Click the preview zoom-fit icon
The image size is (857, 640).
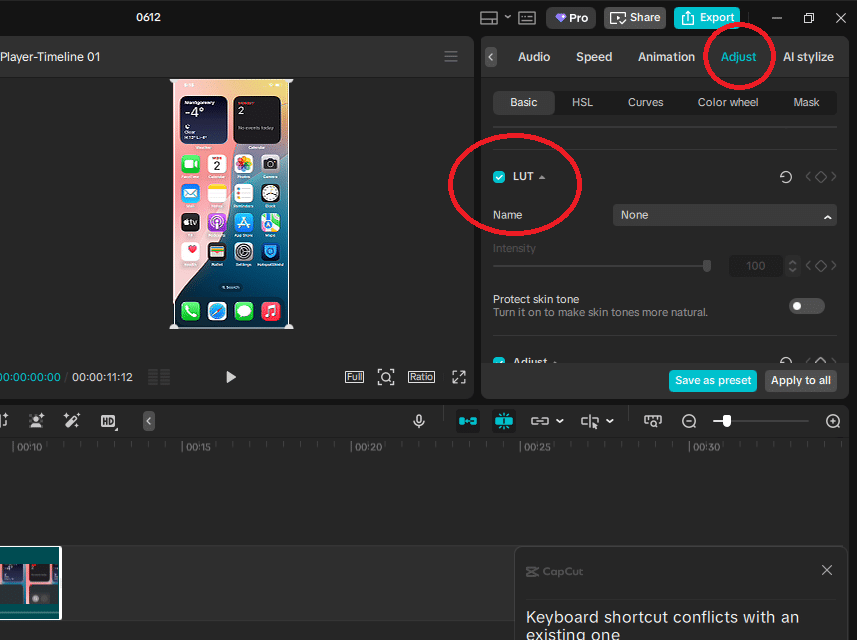tap(386, 377)
